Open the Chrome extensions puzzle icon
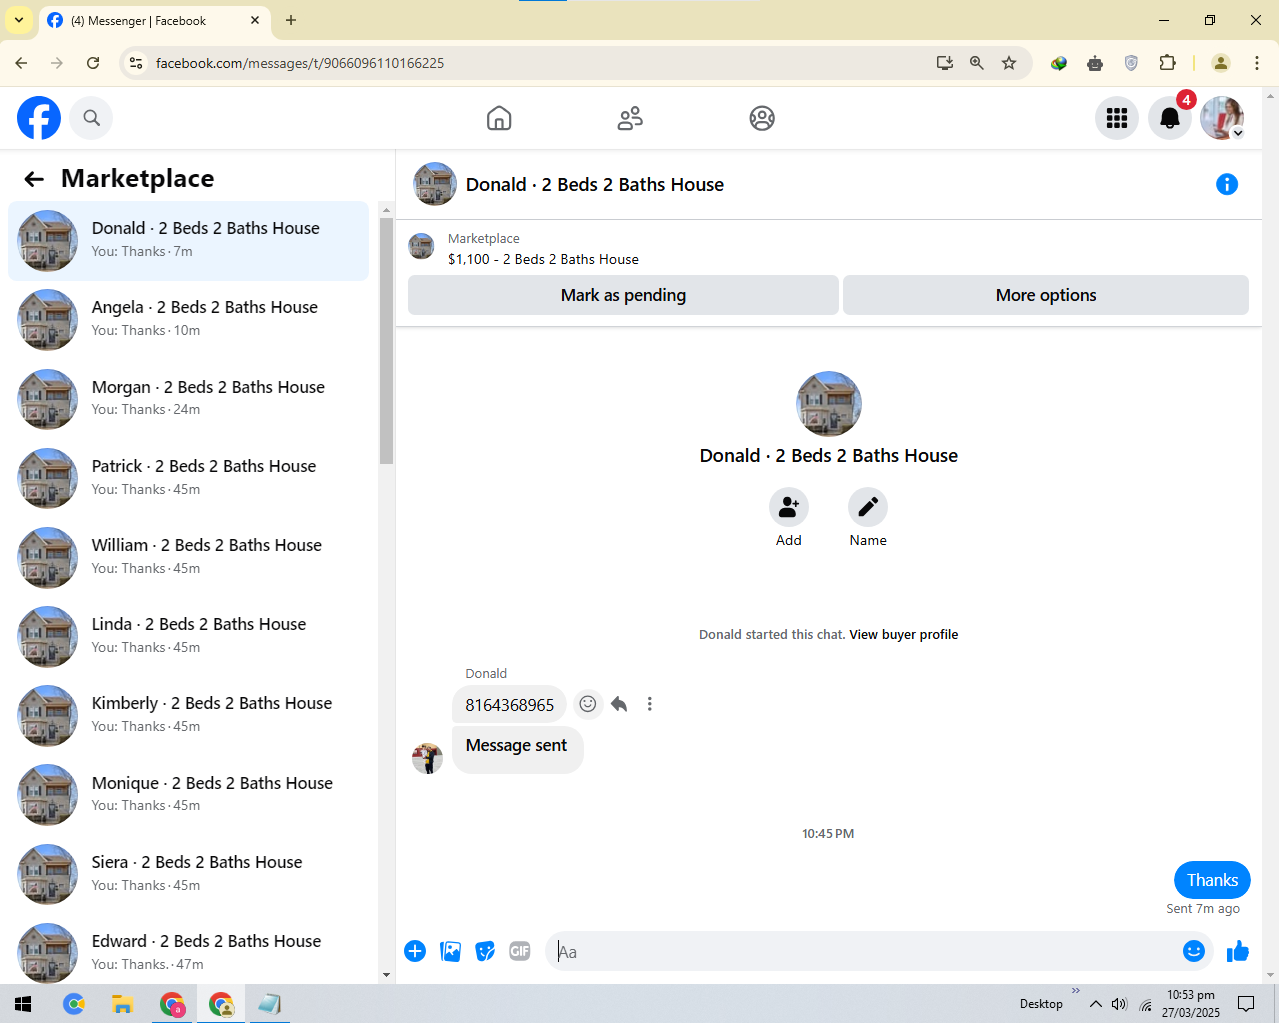Image resolution: width=1279 pixels, height=1023 pixels. pos(1167,63)
